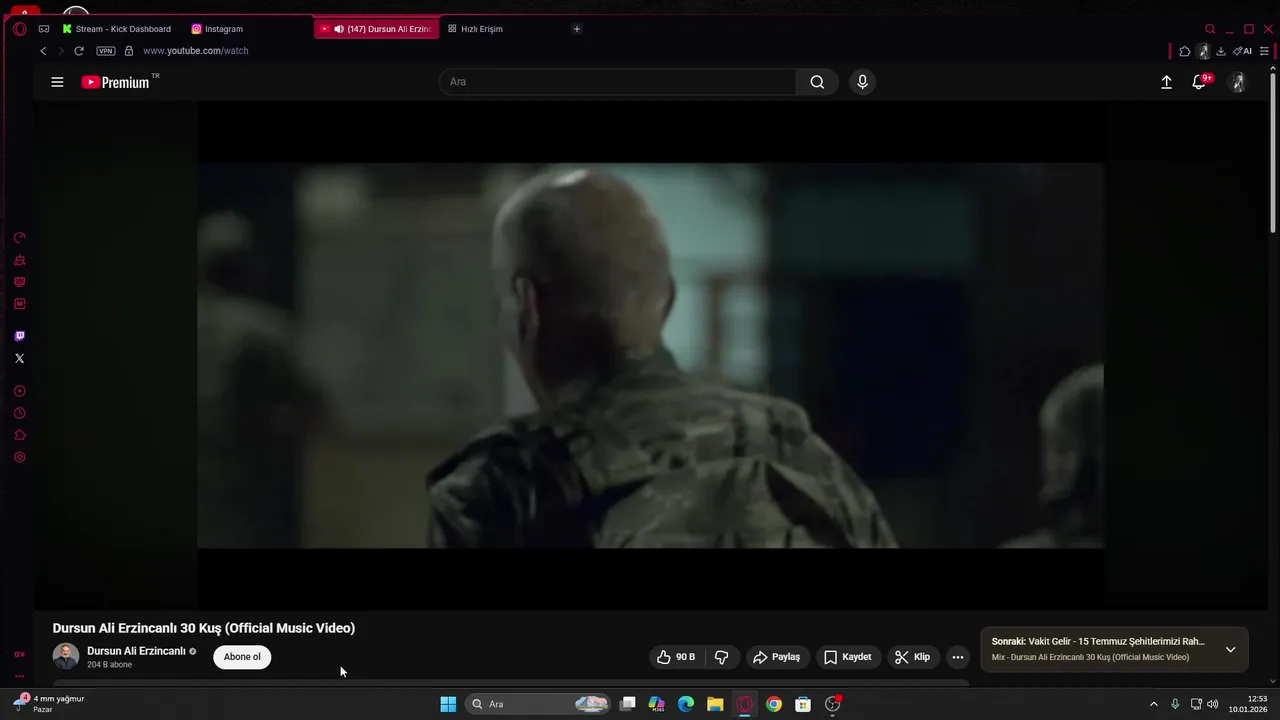This screenshot has height=720, width=1280.
Task: Click the Abone ol subscribe button
Action: (x=242, y=657)
